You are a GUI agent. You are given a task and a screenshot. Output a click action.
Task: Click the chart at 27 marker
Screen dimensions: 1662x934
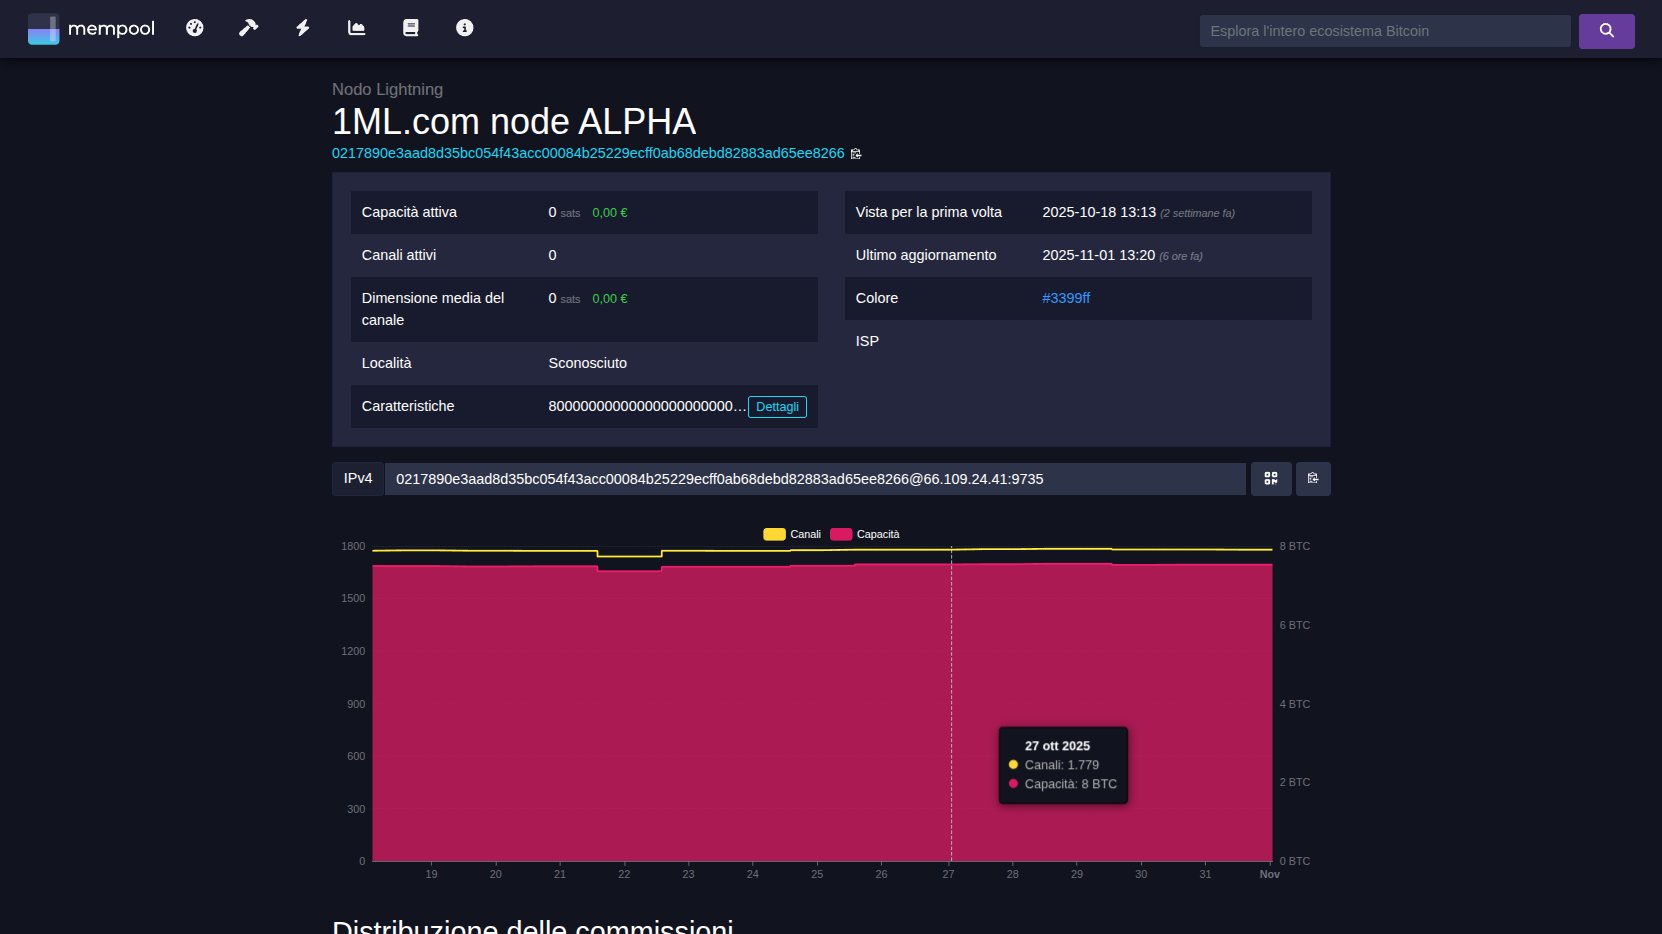pos(951,700)
